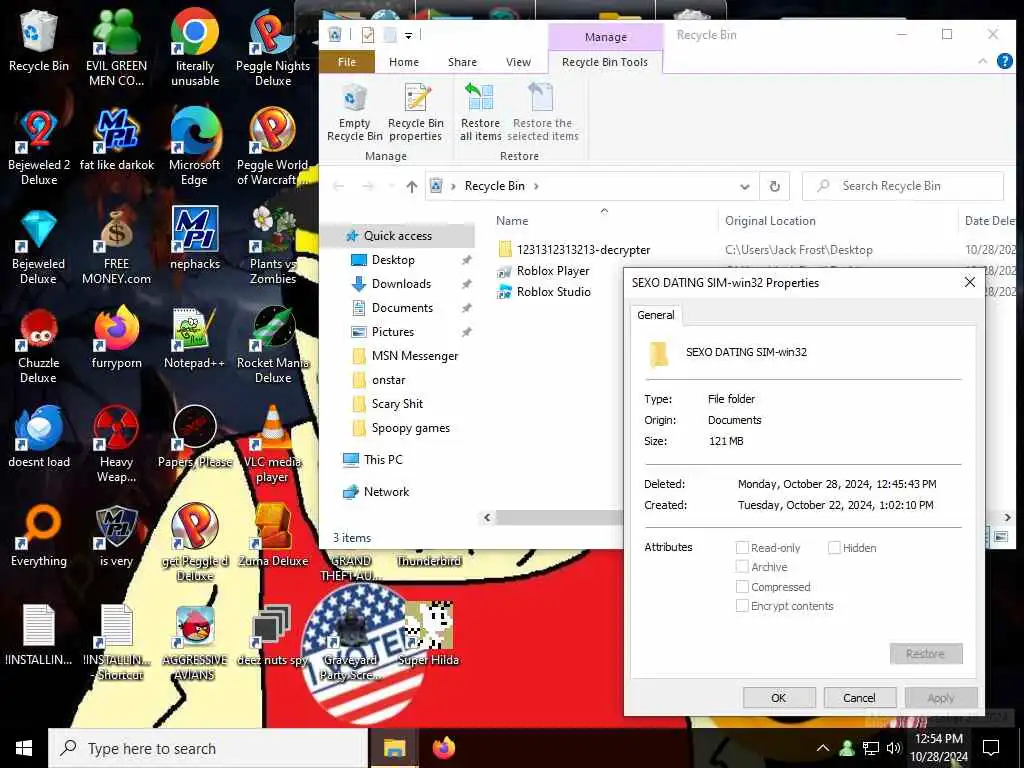Select the Notepad++ desktop icon

[x=195, y=339]
